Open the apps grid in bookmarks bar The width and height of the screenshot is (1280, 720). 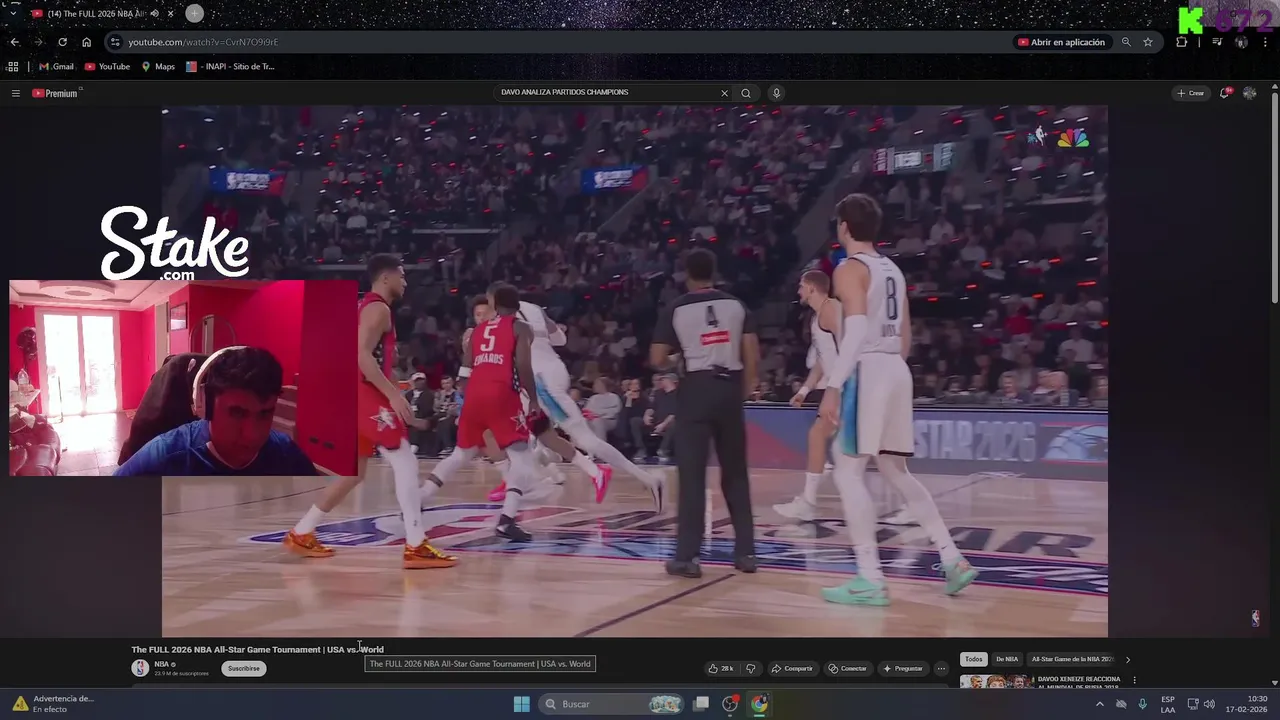pyautogui.click(x=13, y=66)
